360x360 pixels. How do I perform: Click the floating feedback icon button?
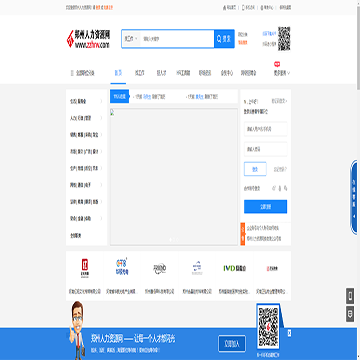(x=350, y=314)
